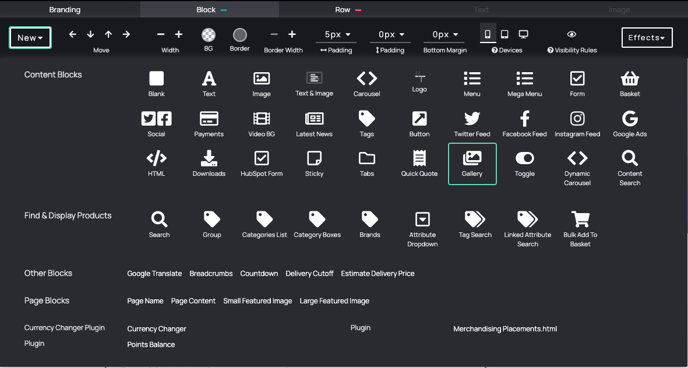688x368 pixels.
Task: Insert the Facebook Feed block
Action: pyautogui.click(x=525, y=124)
